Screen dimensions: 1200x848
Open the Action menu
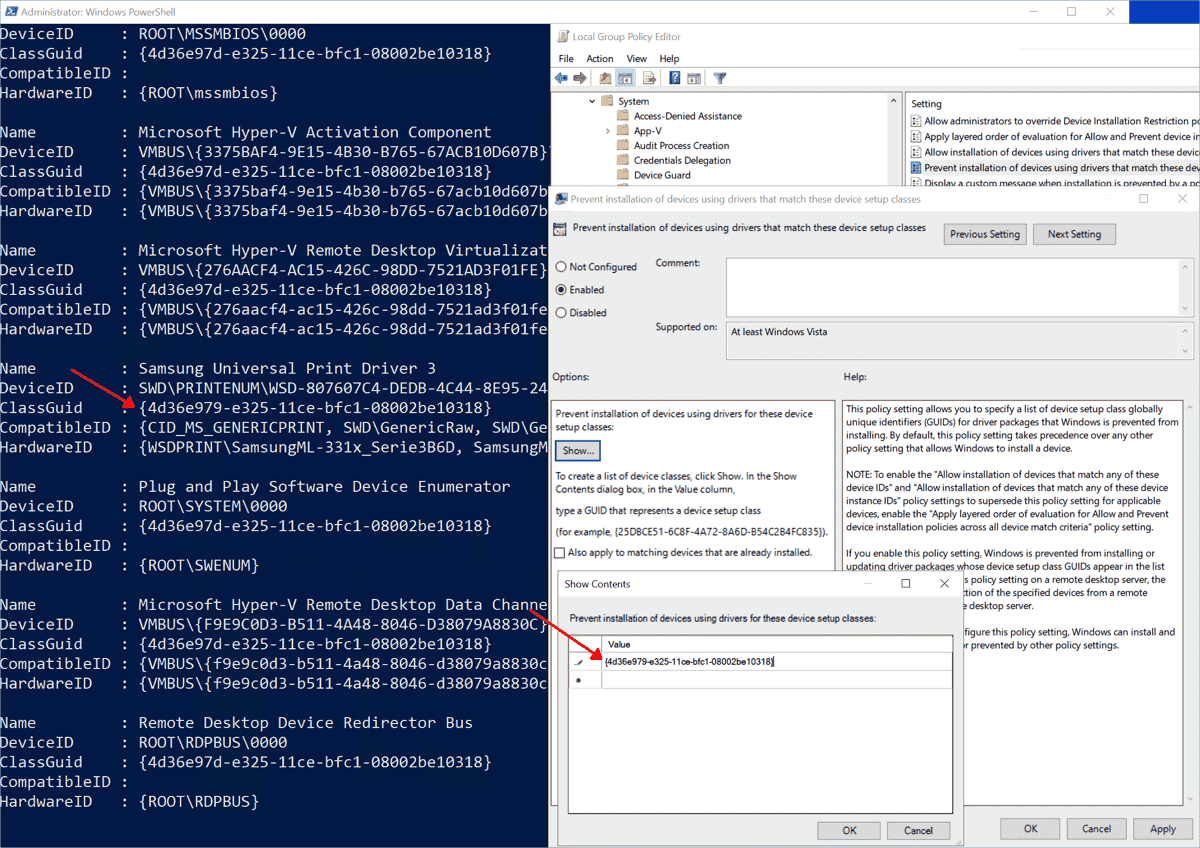point(600,58)
